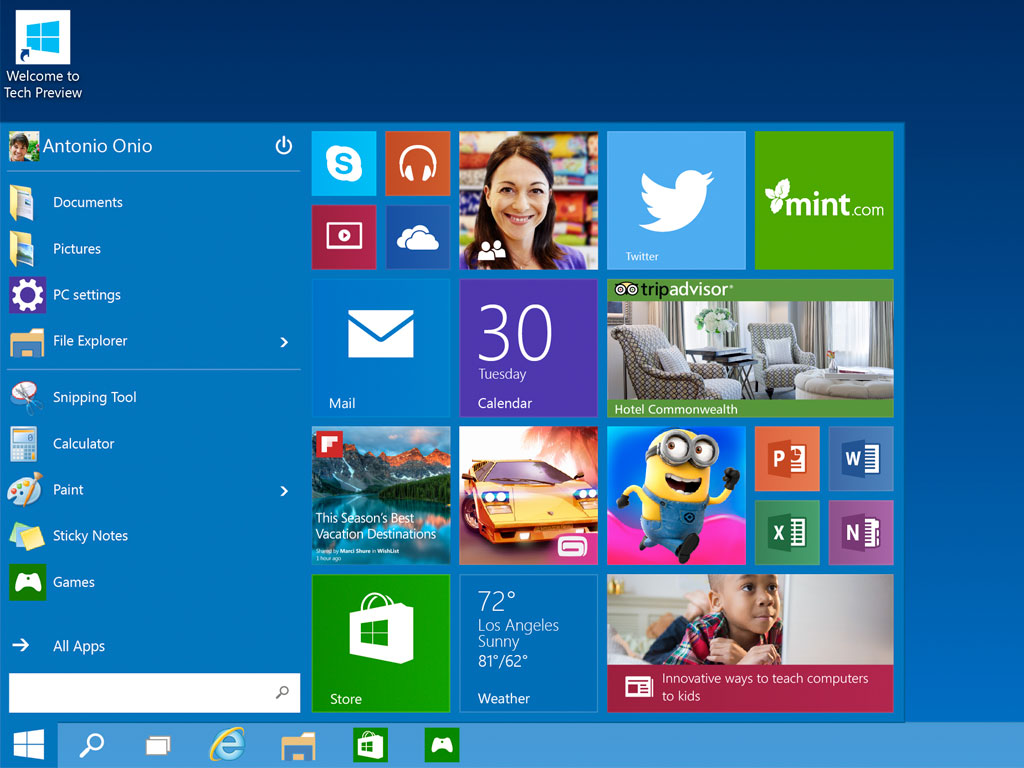Launch the Music headphones tile

pos(418,163)
